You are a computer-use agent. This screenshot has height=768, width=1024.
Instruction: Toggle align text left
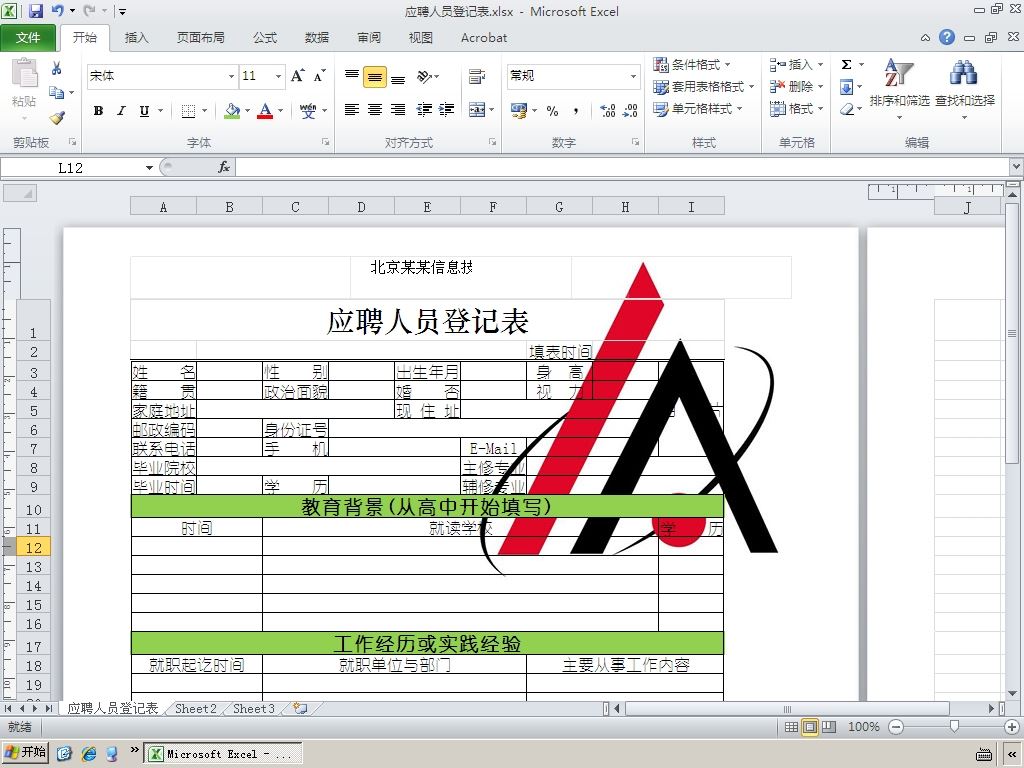(352, 110)
